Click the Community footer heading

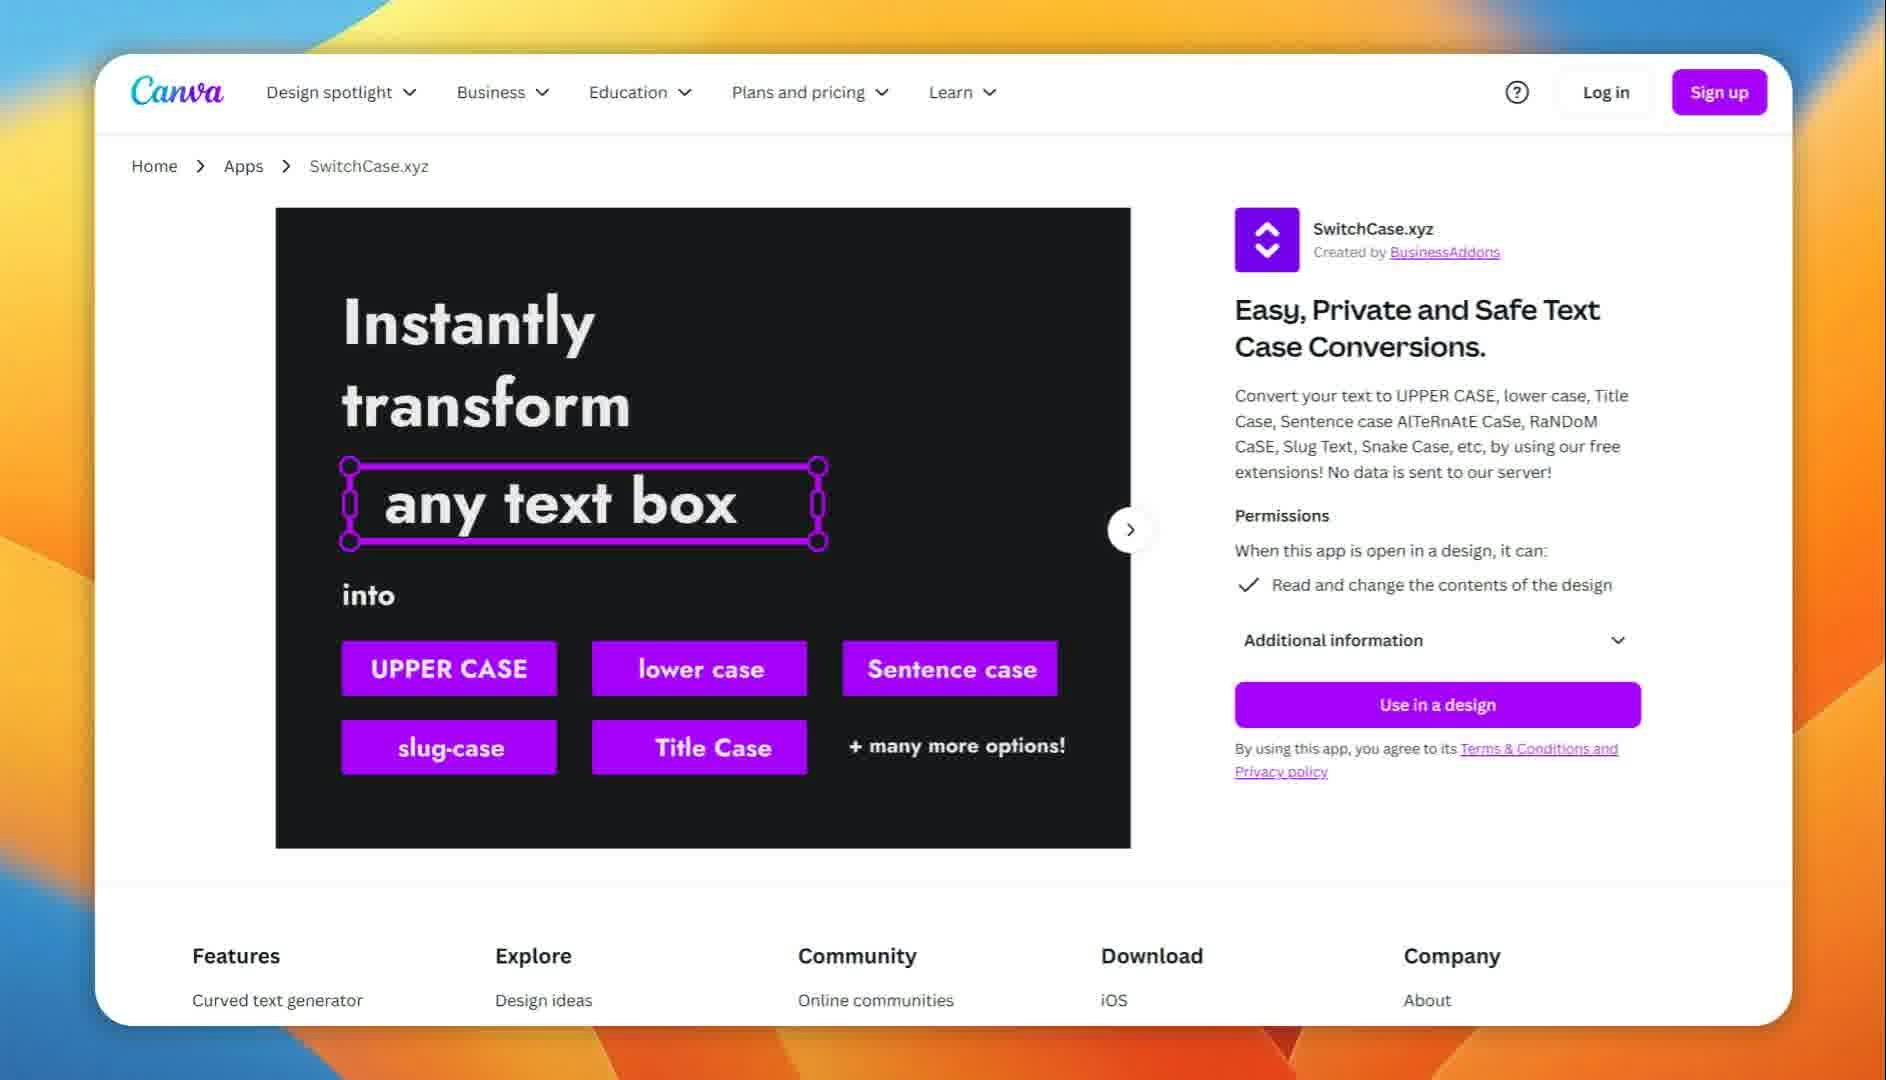coord(857,956)
